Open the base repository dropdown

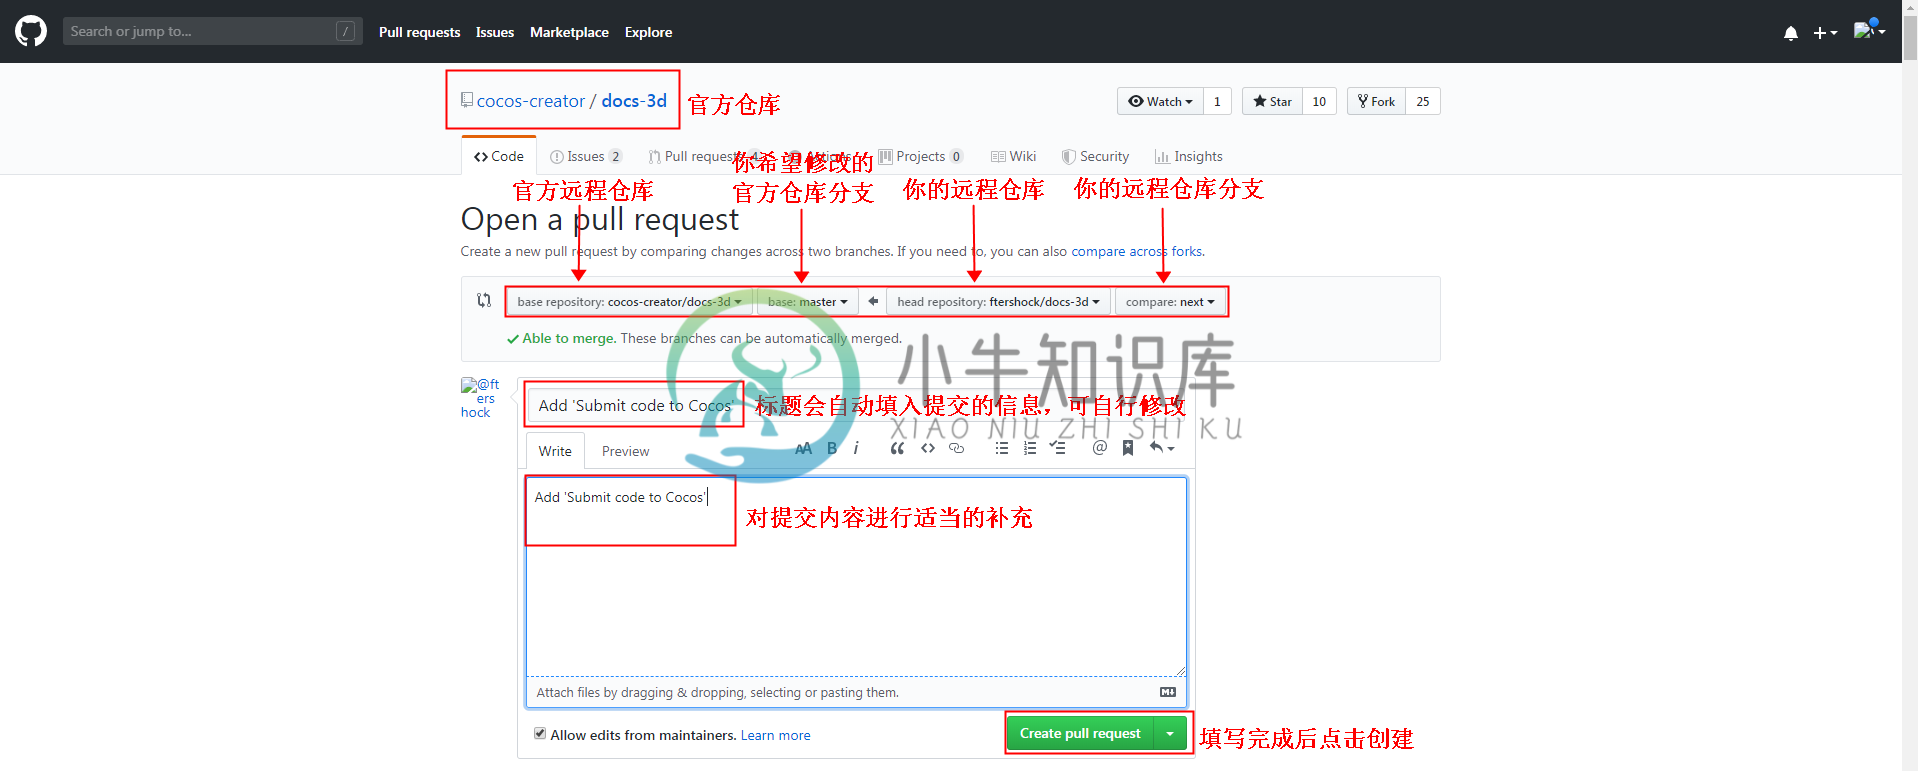(x=630, y=302)
